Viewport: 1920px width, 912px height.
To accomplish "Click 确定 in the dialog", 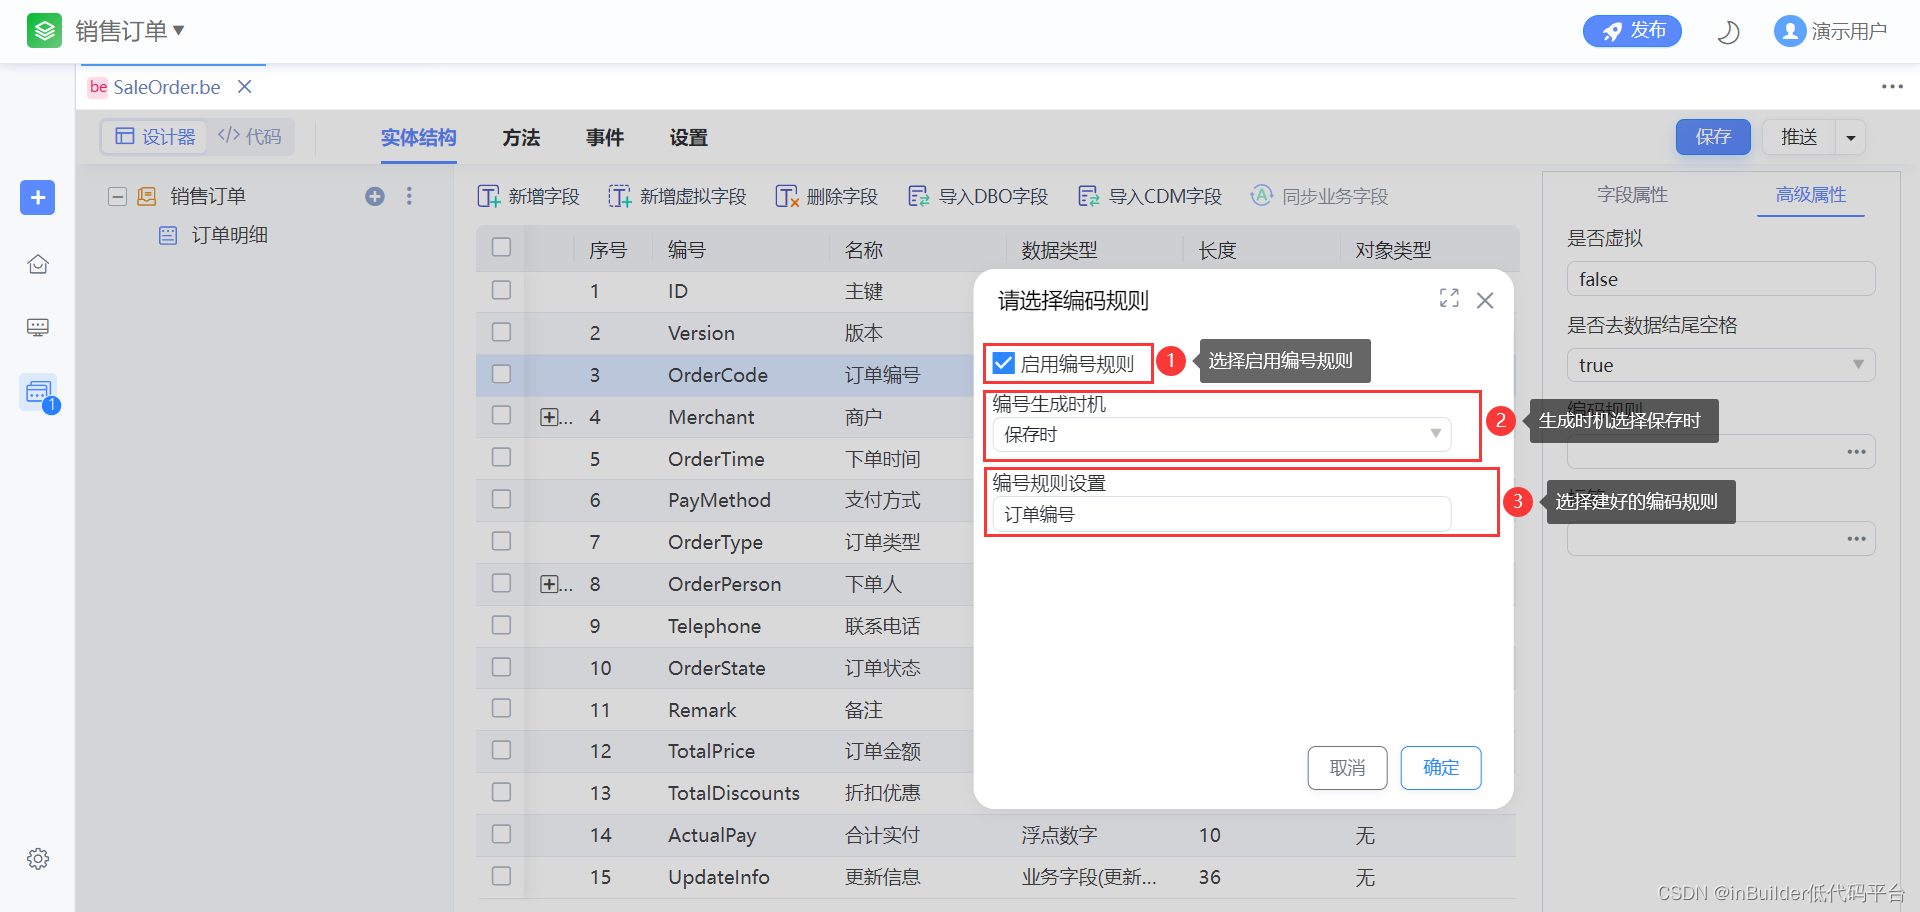I will 1440,768.
